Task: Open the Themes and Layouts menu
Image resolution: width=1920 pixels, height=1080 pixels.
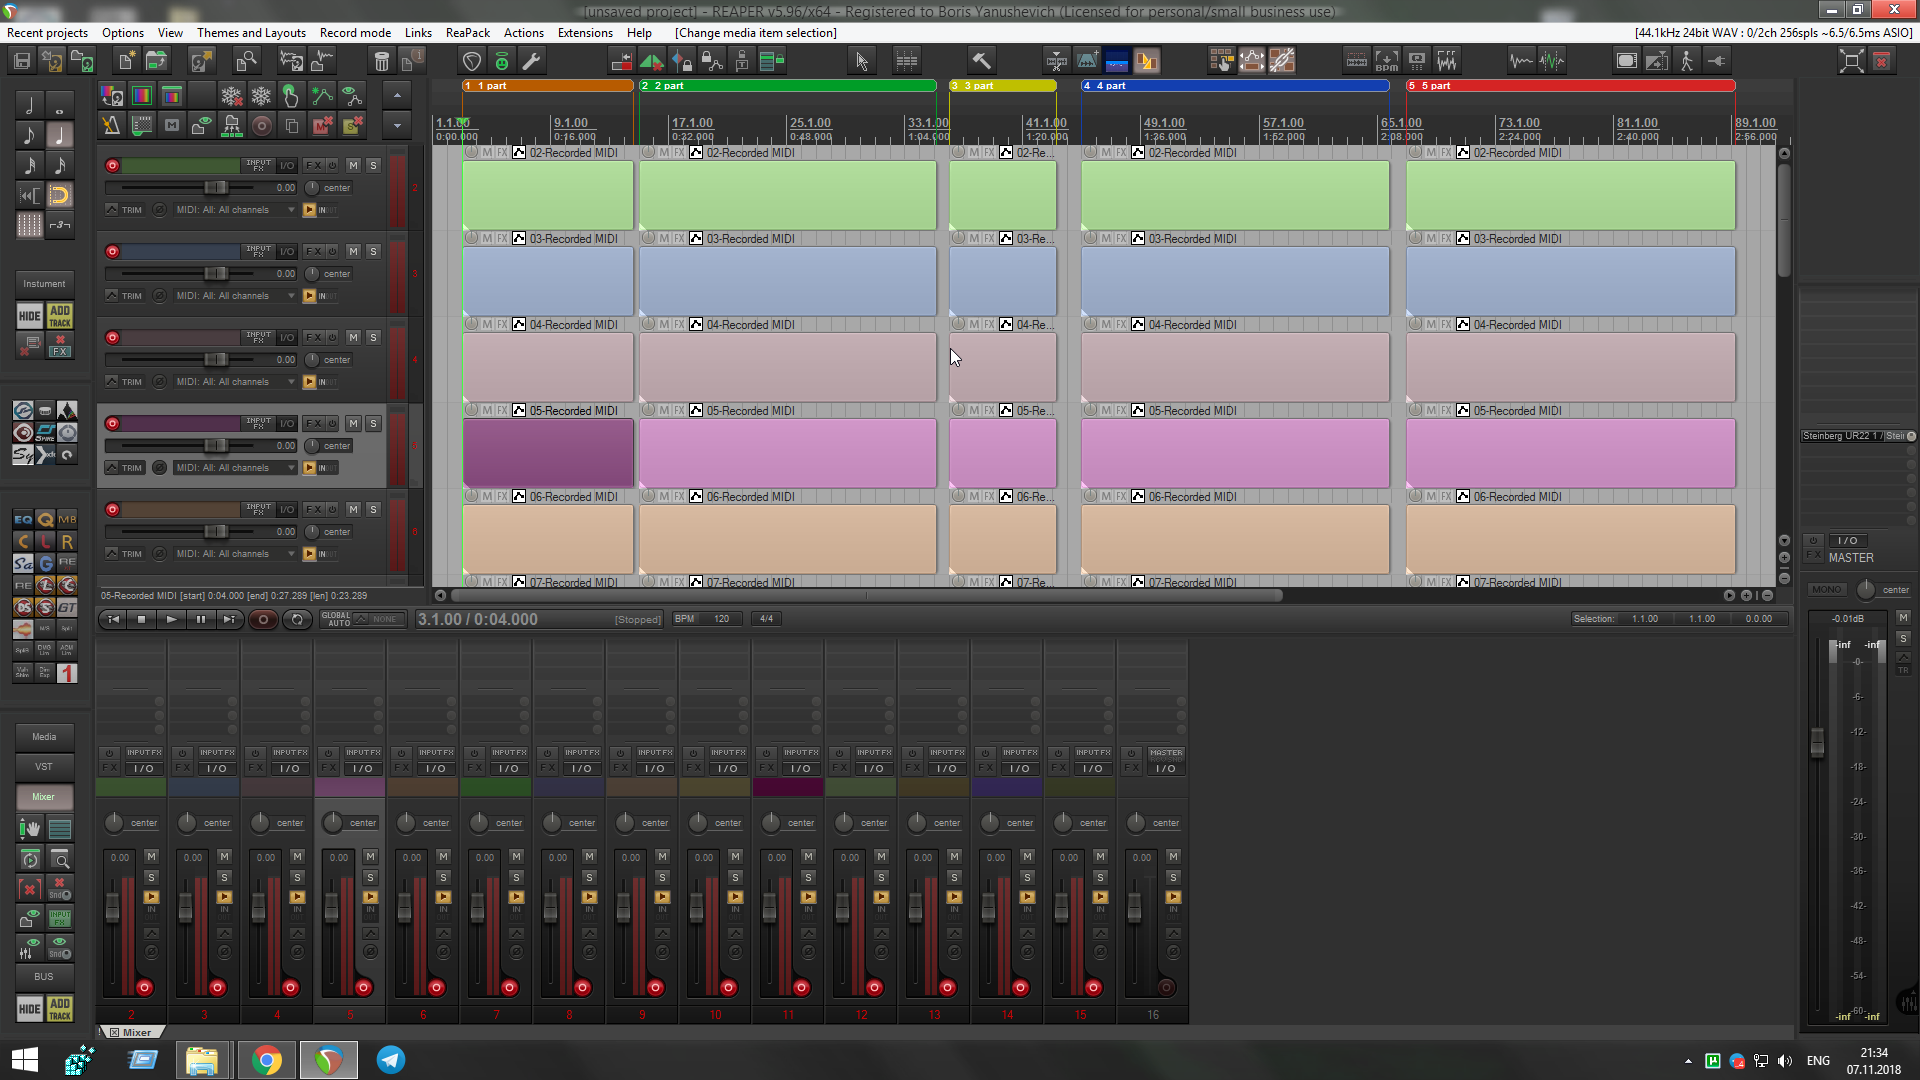Action: [251, 33]
